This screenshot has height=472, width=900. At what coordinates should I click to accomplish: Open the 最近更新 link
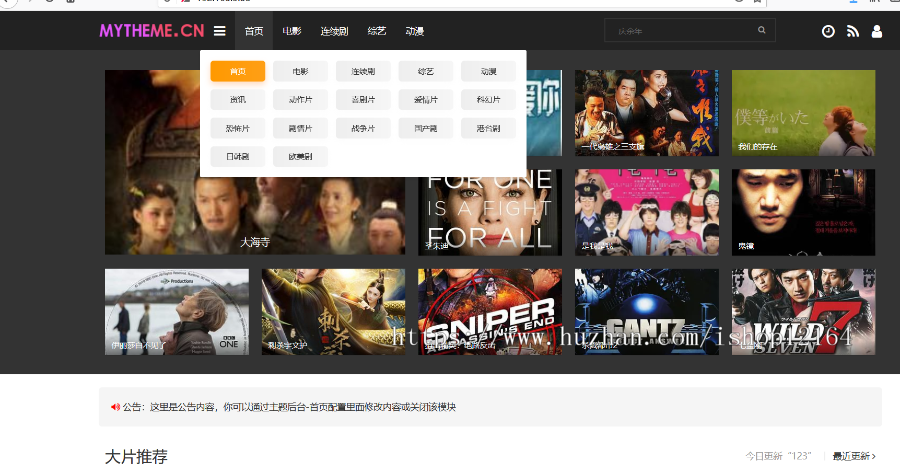click(854, 456)
